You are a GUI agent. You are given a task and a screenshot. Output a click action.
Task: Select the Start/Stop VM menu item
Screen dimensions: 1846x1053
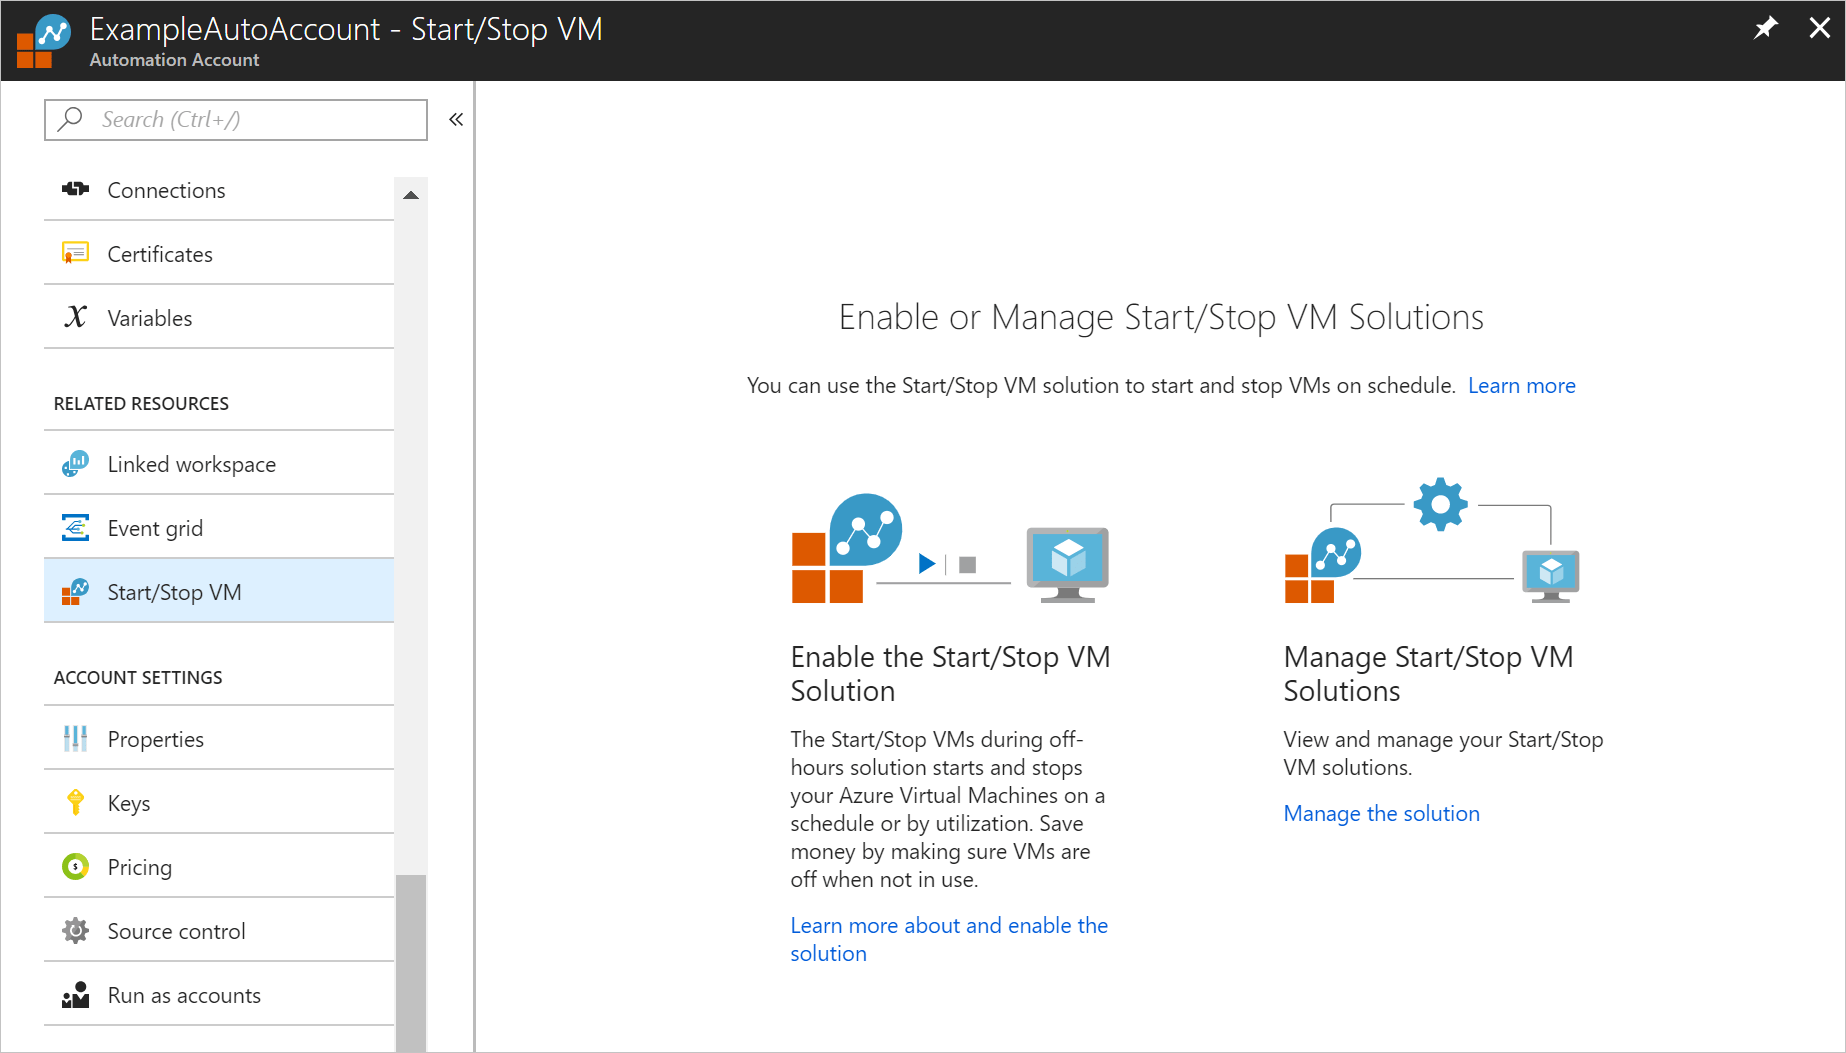coord(219,592)
